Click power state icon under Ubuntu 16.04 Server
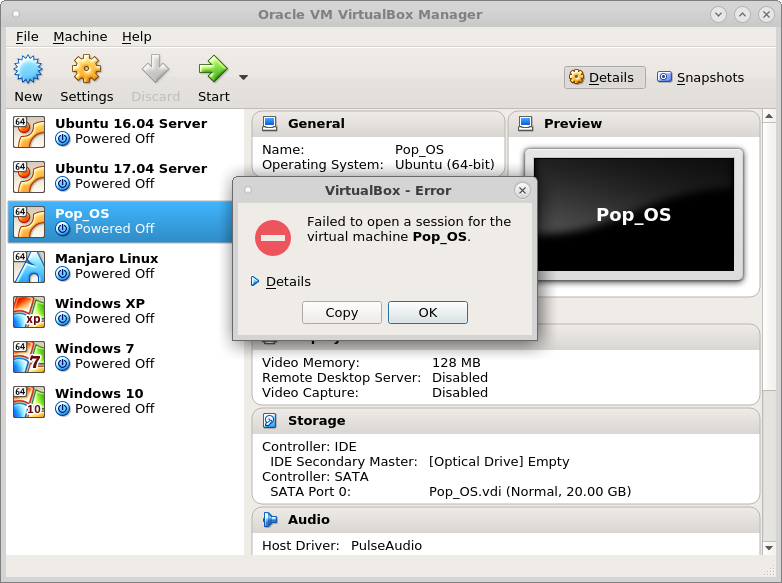 (x=62, y=139)
